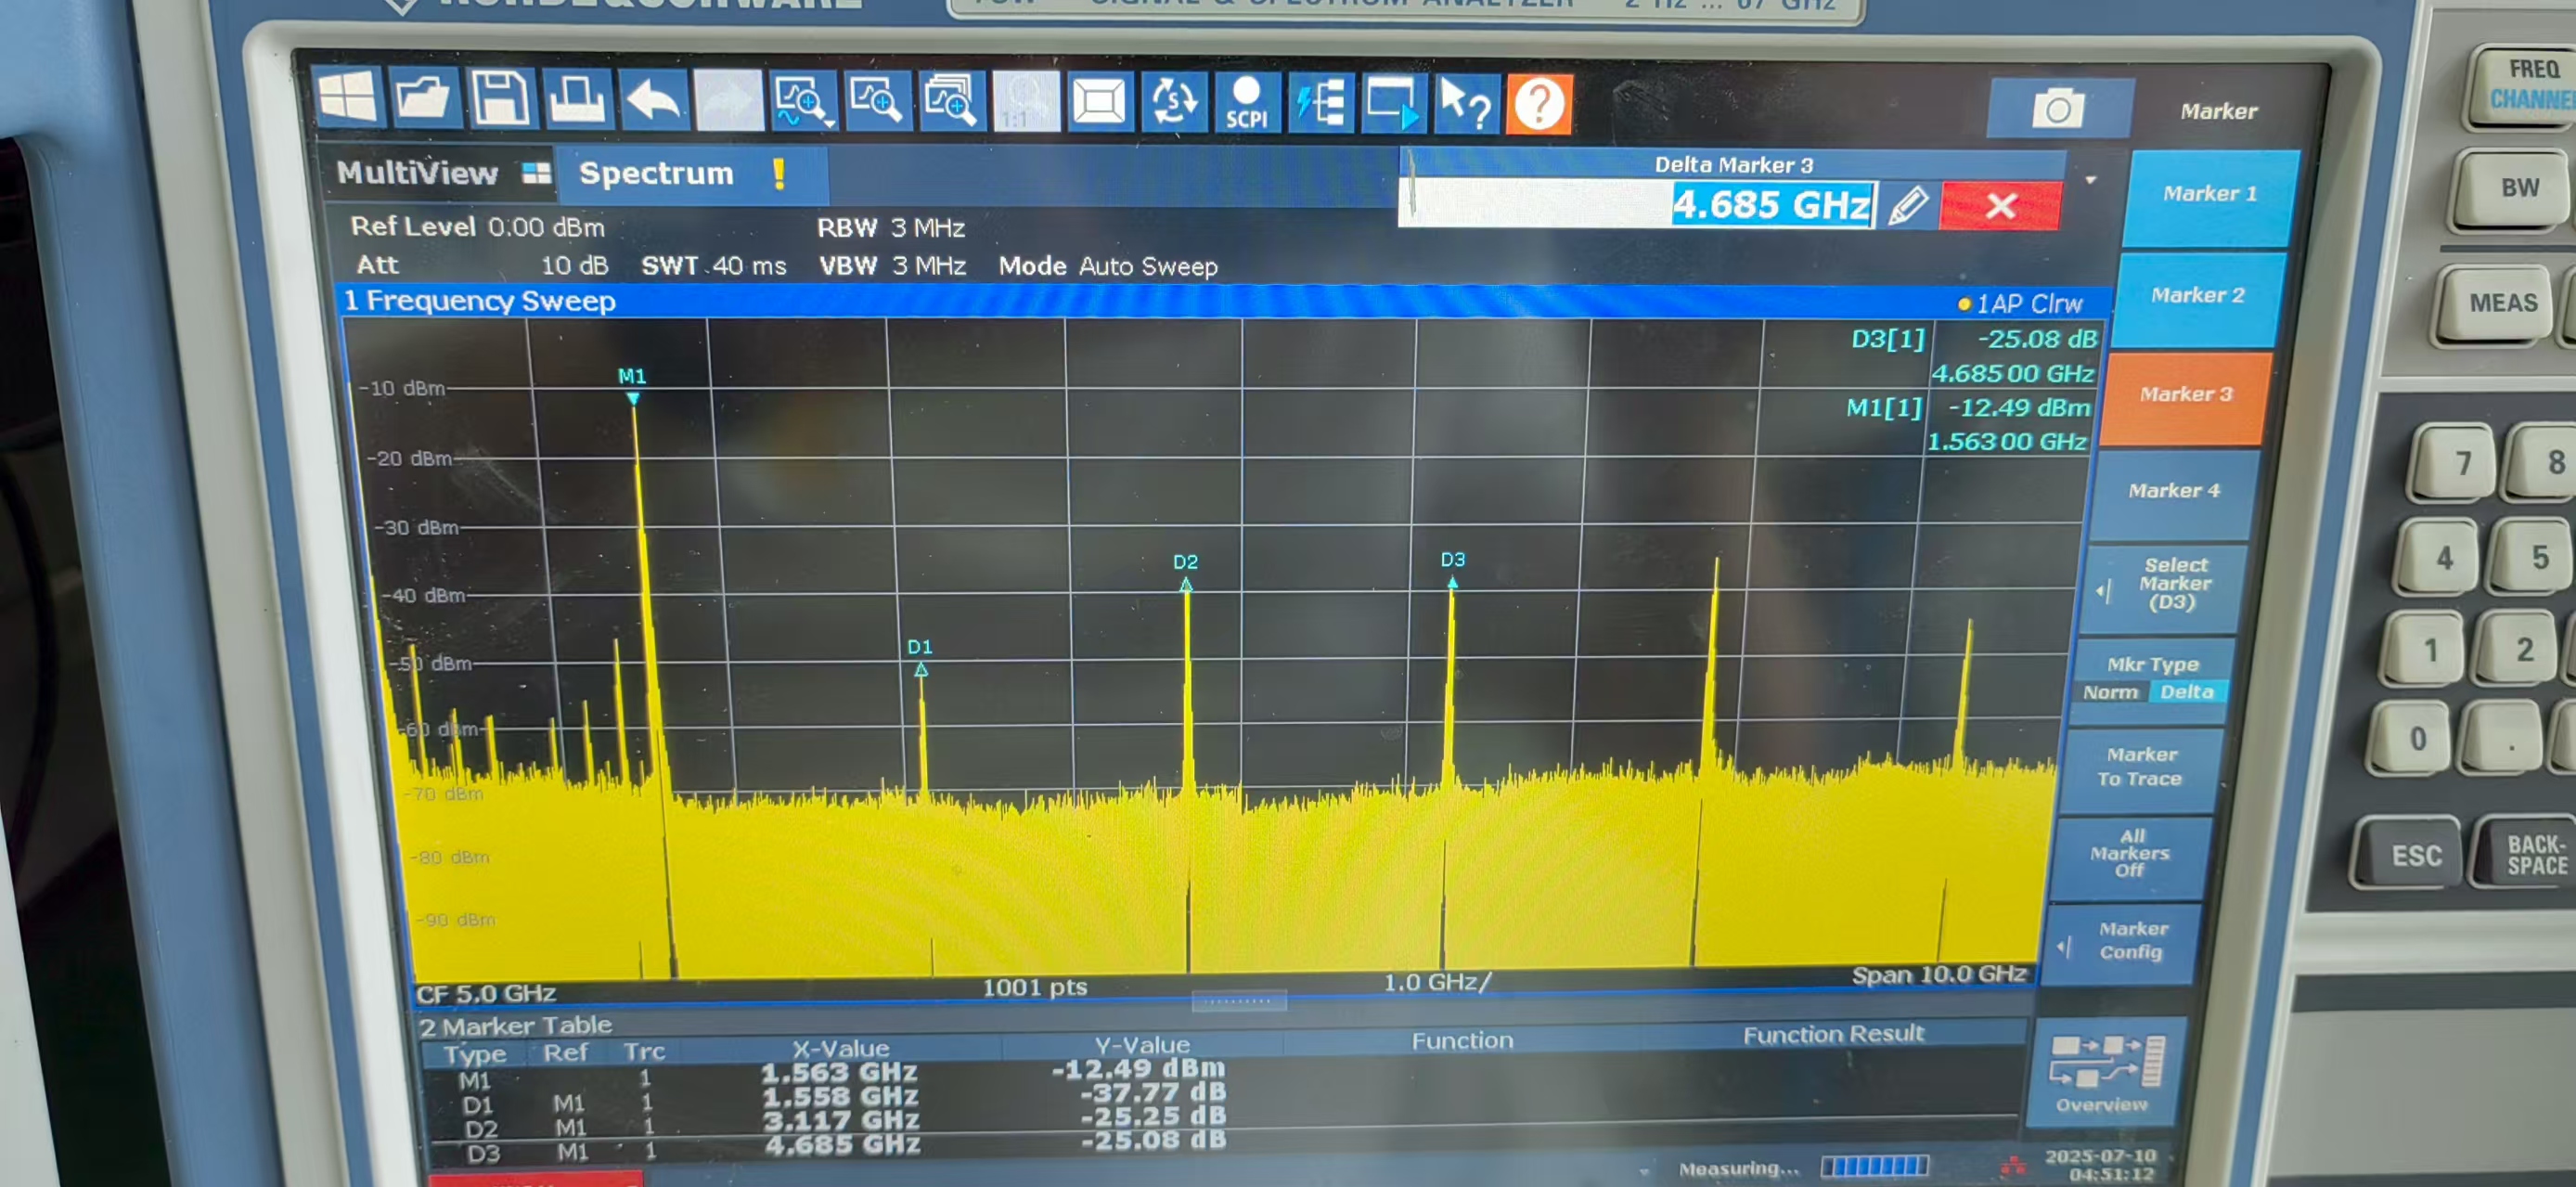
Task: Click the print icon
Action: tap(576, 100)
